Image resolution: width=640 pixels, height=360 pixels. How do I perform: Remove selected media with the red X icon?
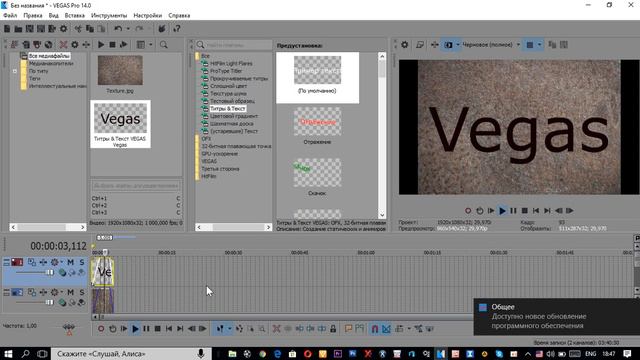[x=63, y=44]
